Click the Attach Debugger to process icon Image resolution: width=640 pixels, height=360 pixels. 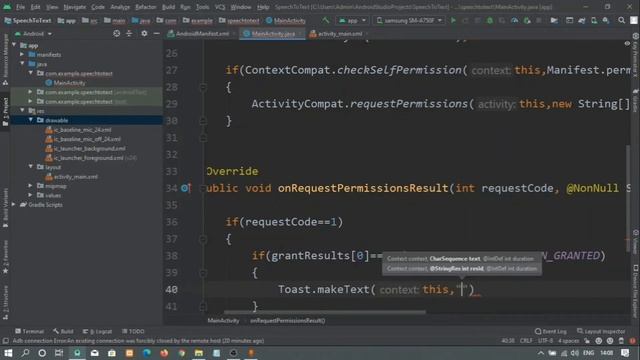[x=527, y=20]
